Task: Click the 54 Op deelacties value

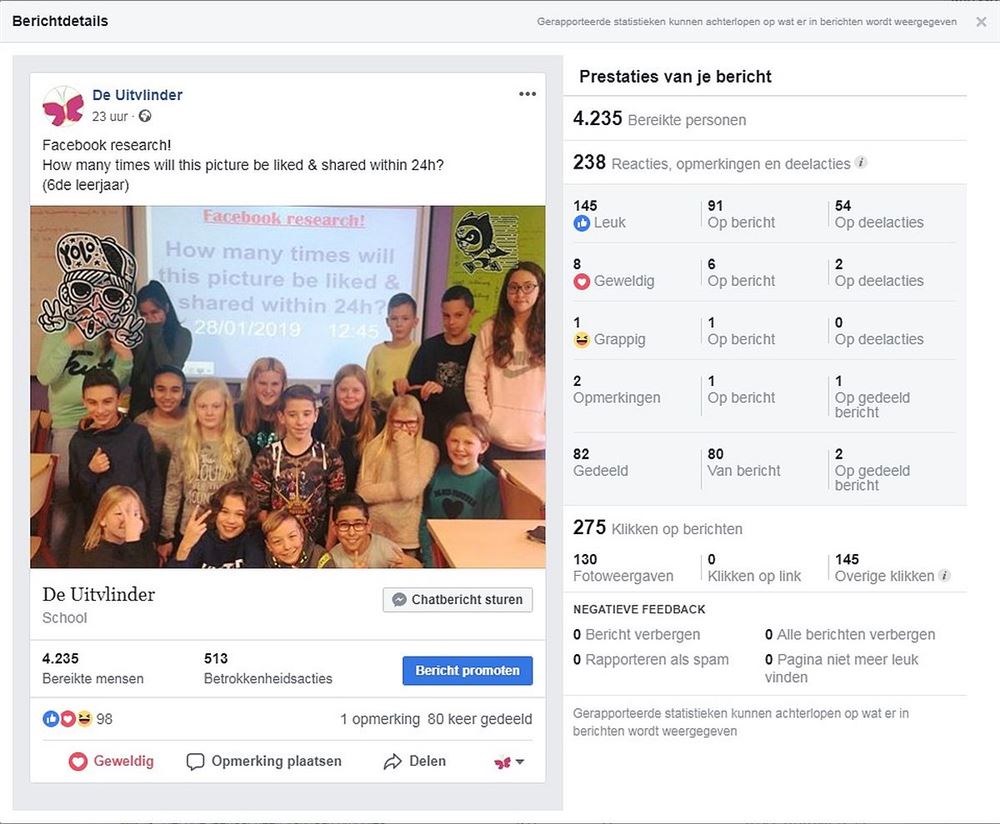Action: (x=879, y=214)
